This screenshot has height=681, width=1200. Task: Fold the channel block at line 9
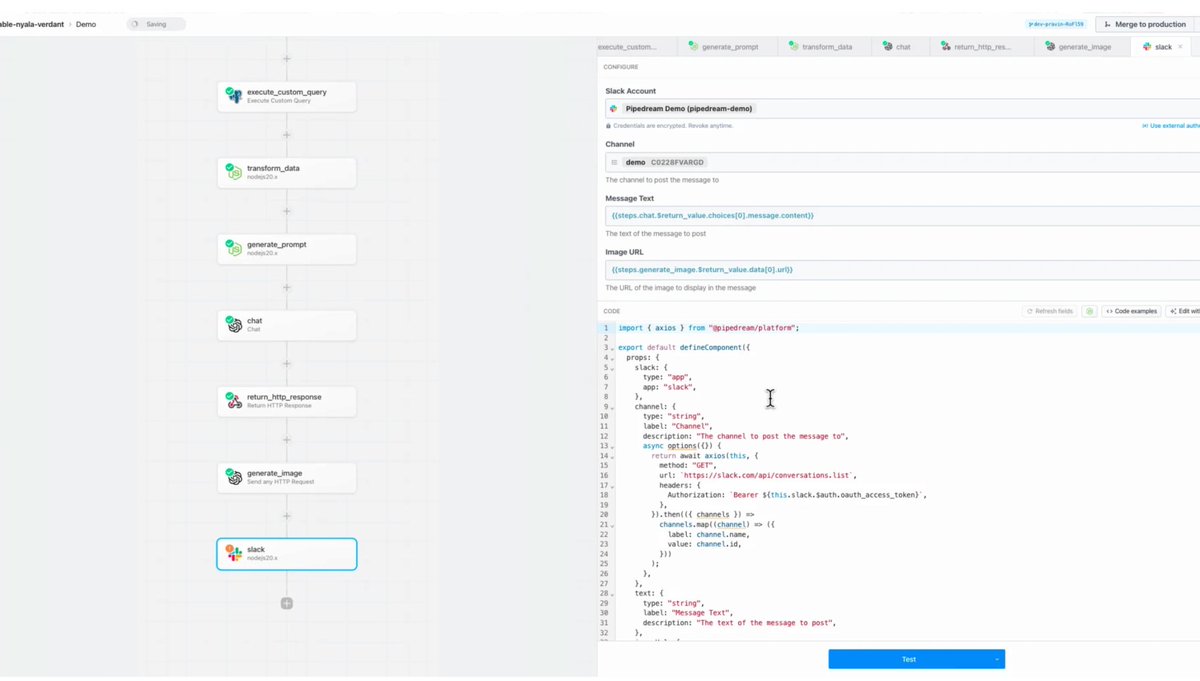coord(611,407)
